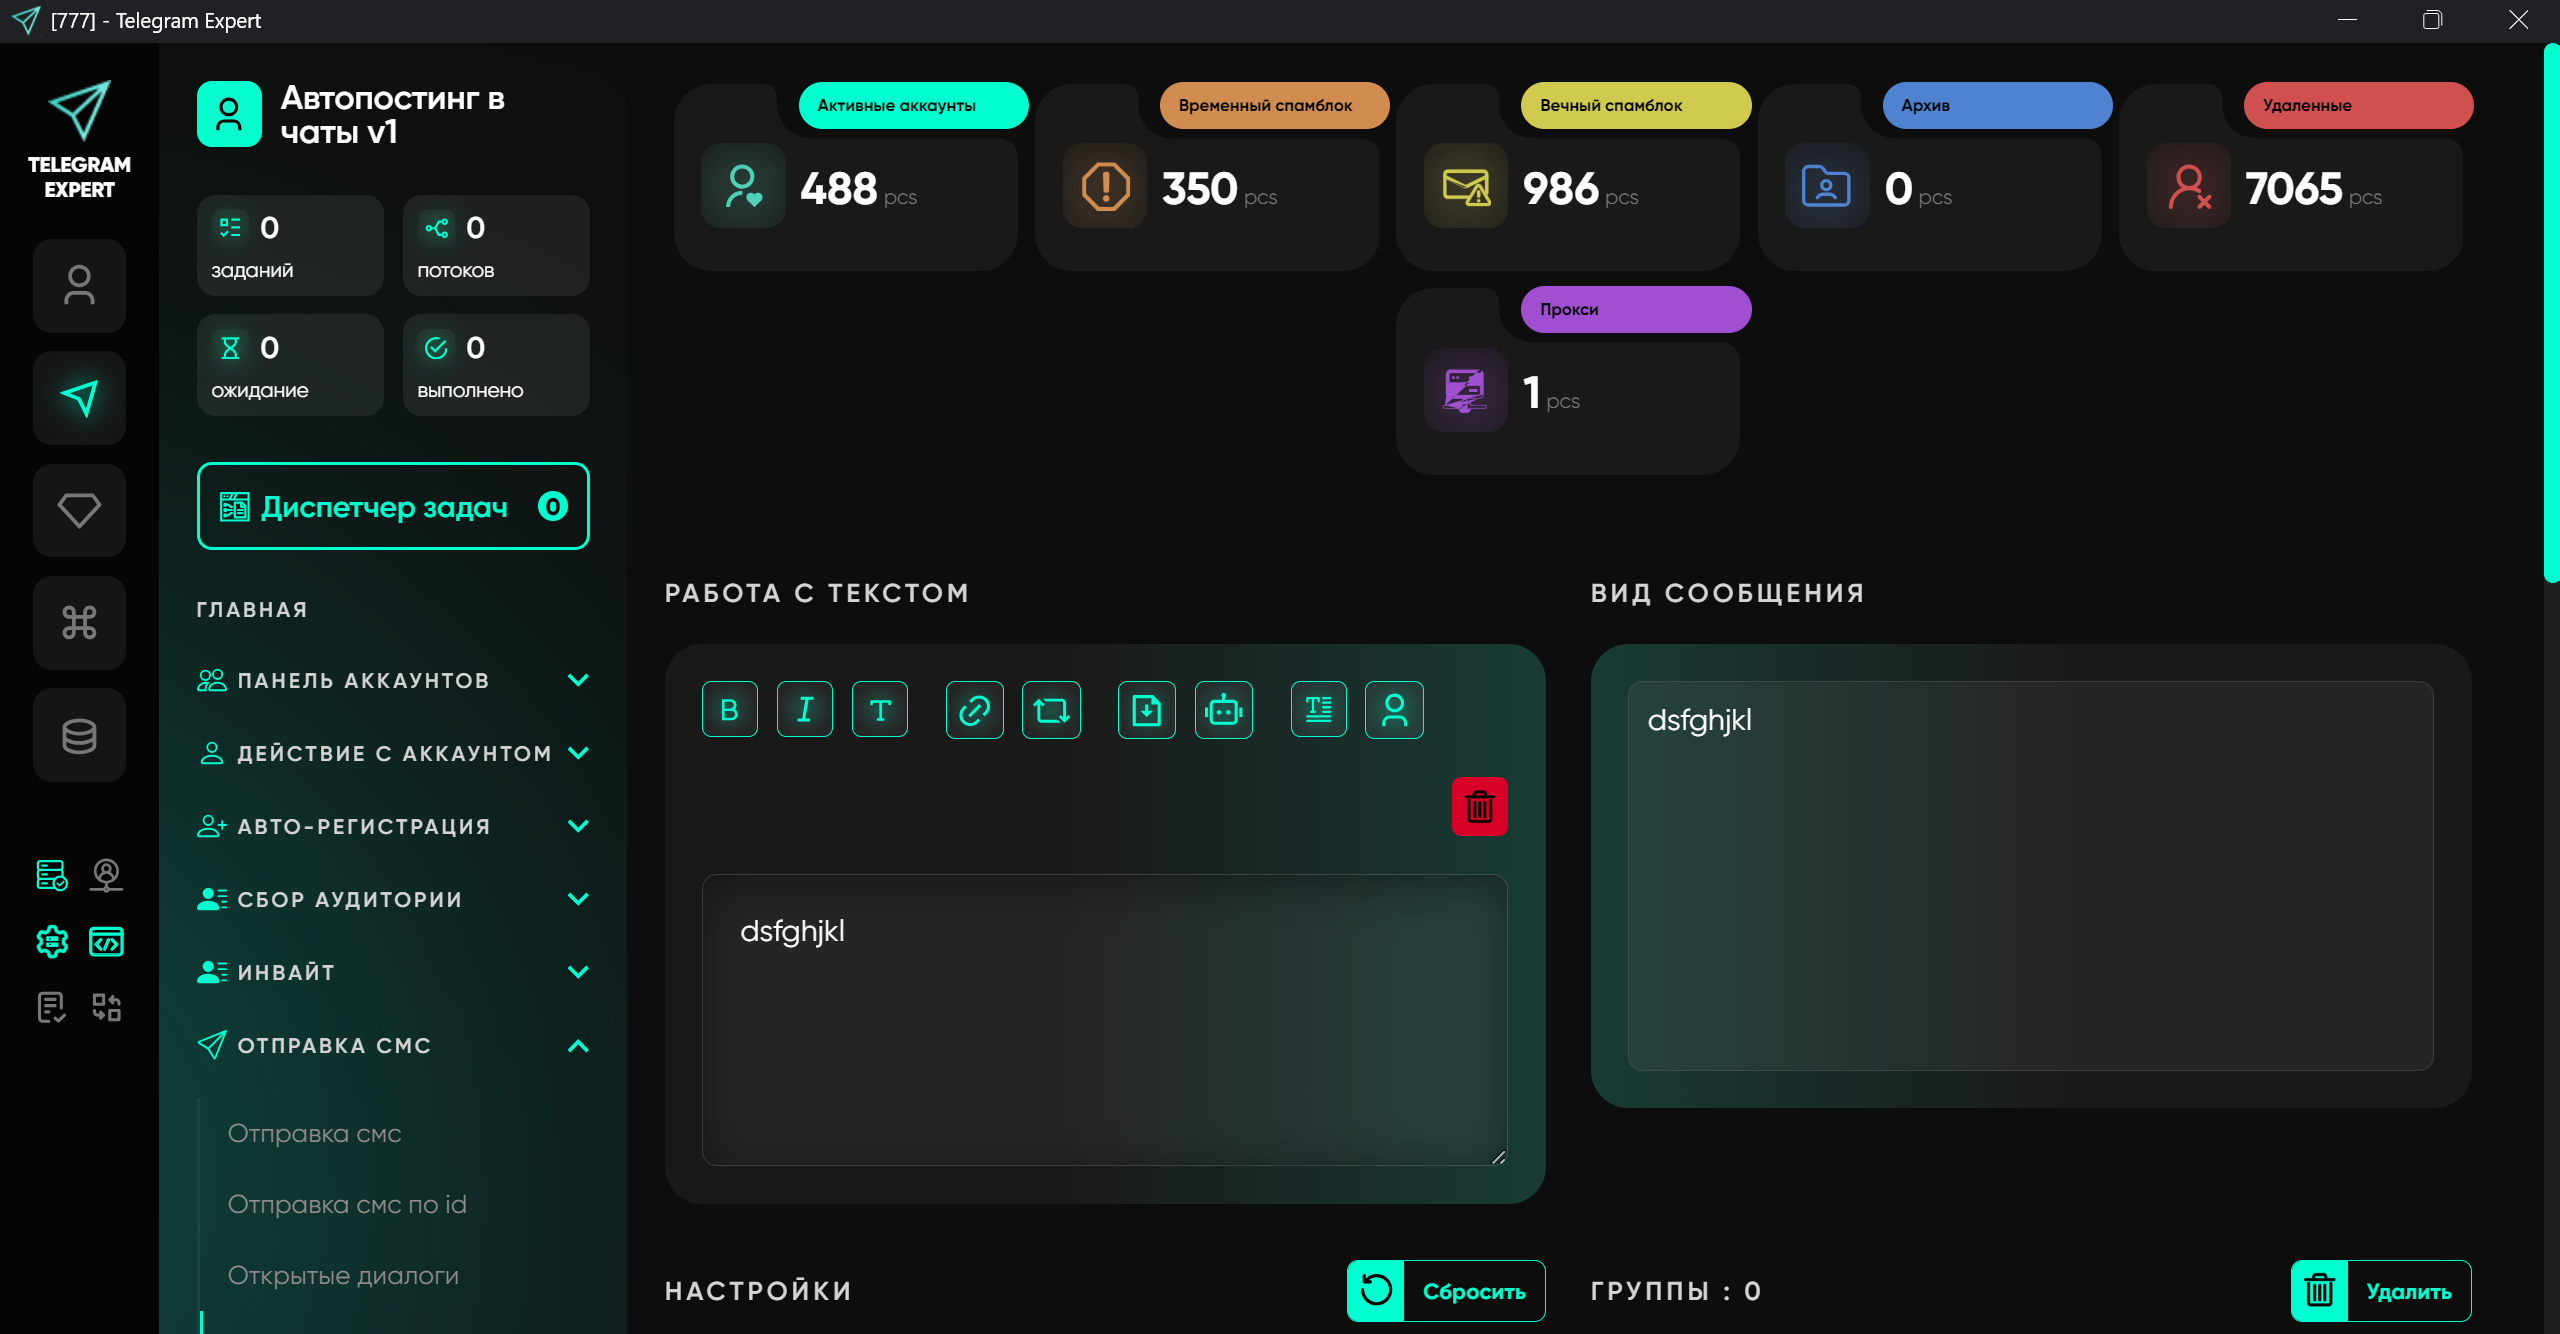Viewport: 2560px width, 1334px height.
Task: Click the insert link icon
Action: (x=974, y=710)
